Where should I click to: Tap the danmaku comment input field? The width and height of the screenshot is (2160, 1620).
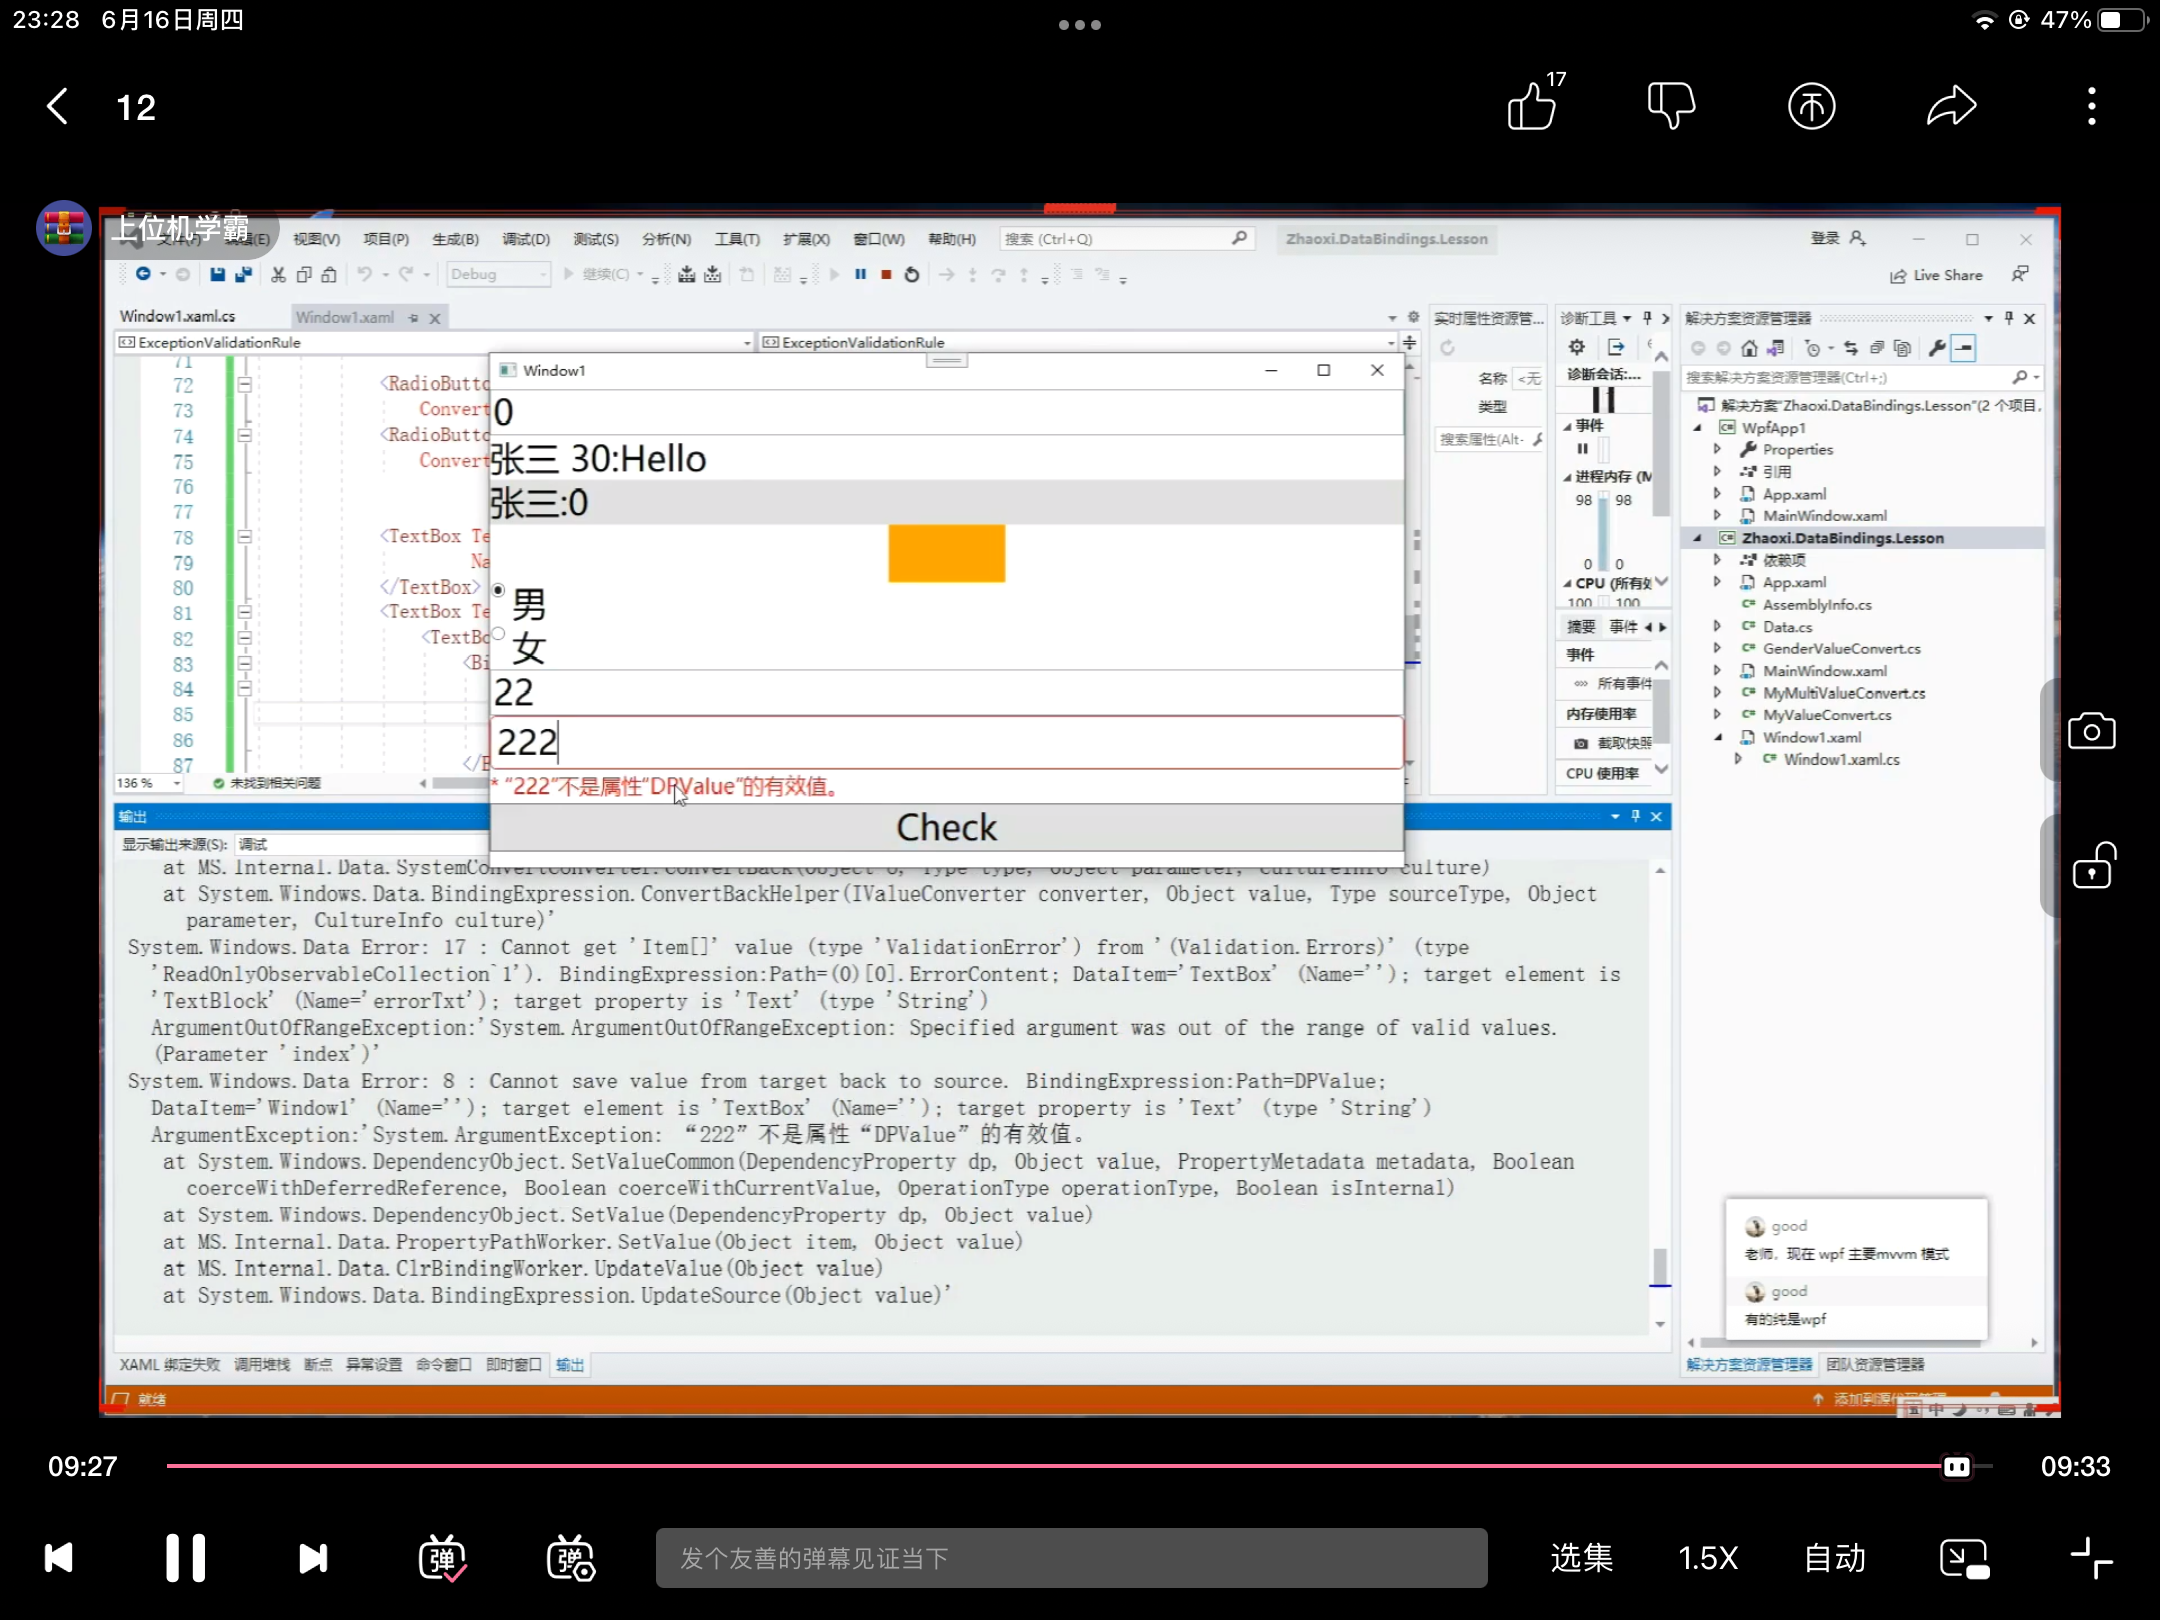point(1071,1558)
